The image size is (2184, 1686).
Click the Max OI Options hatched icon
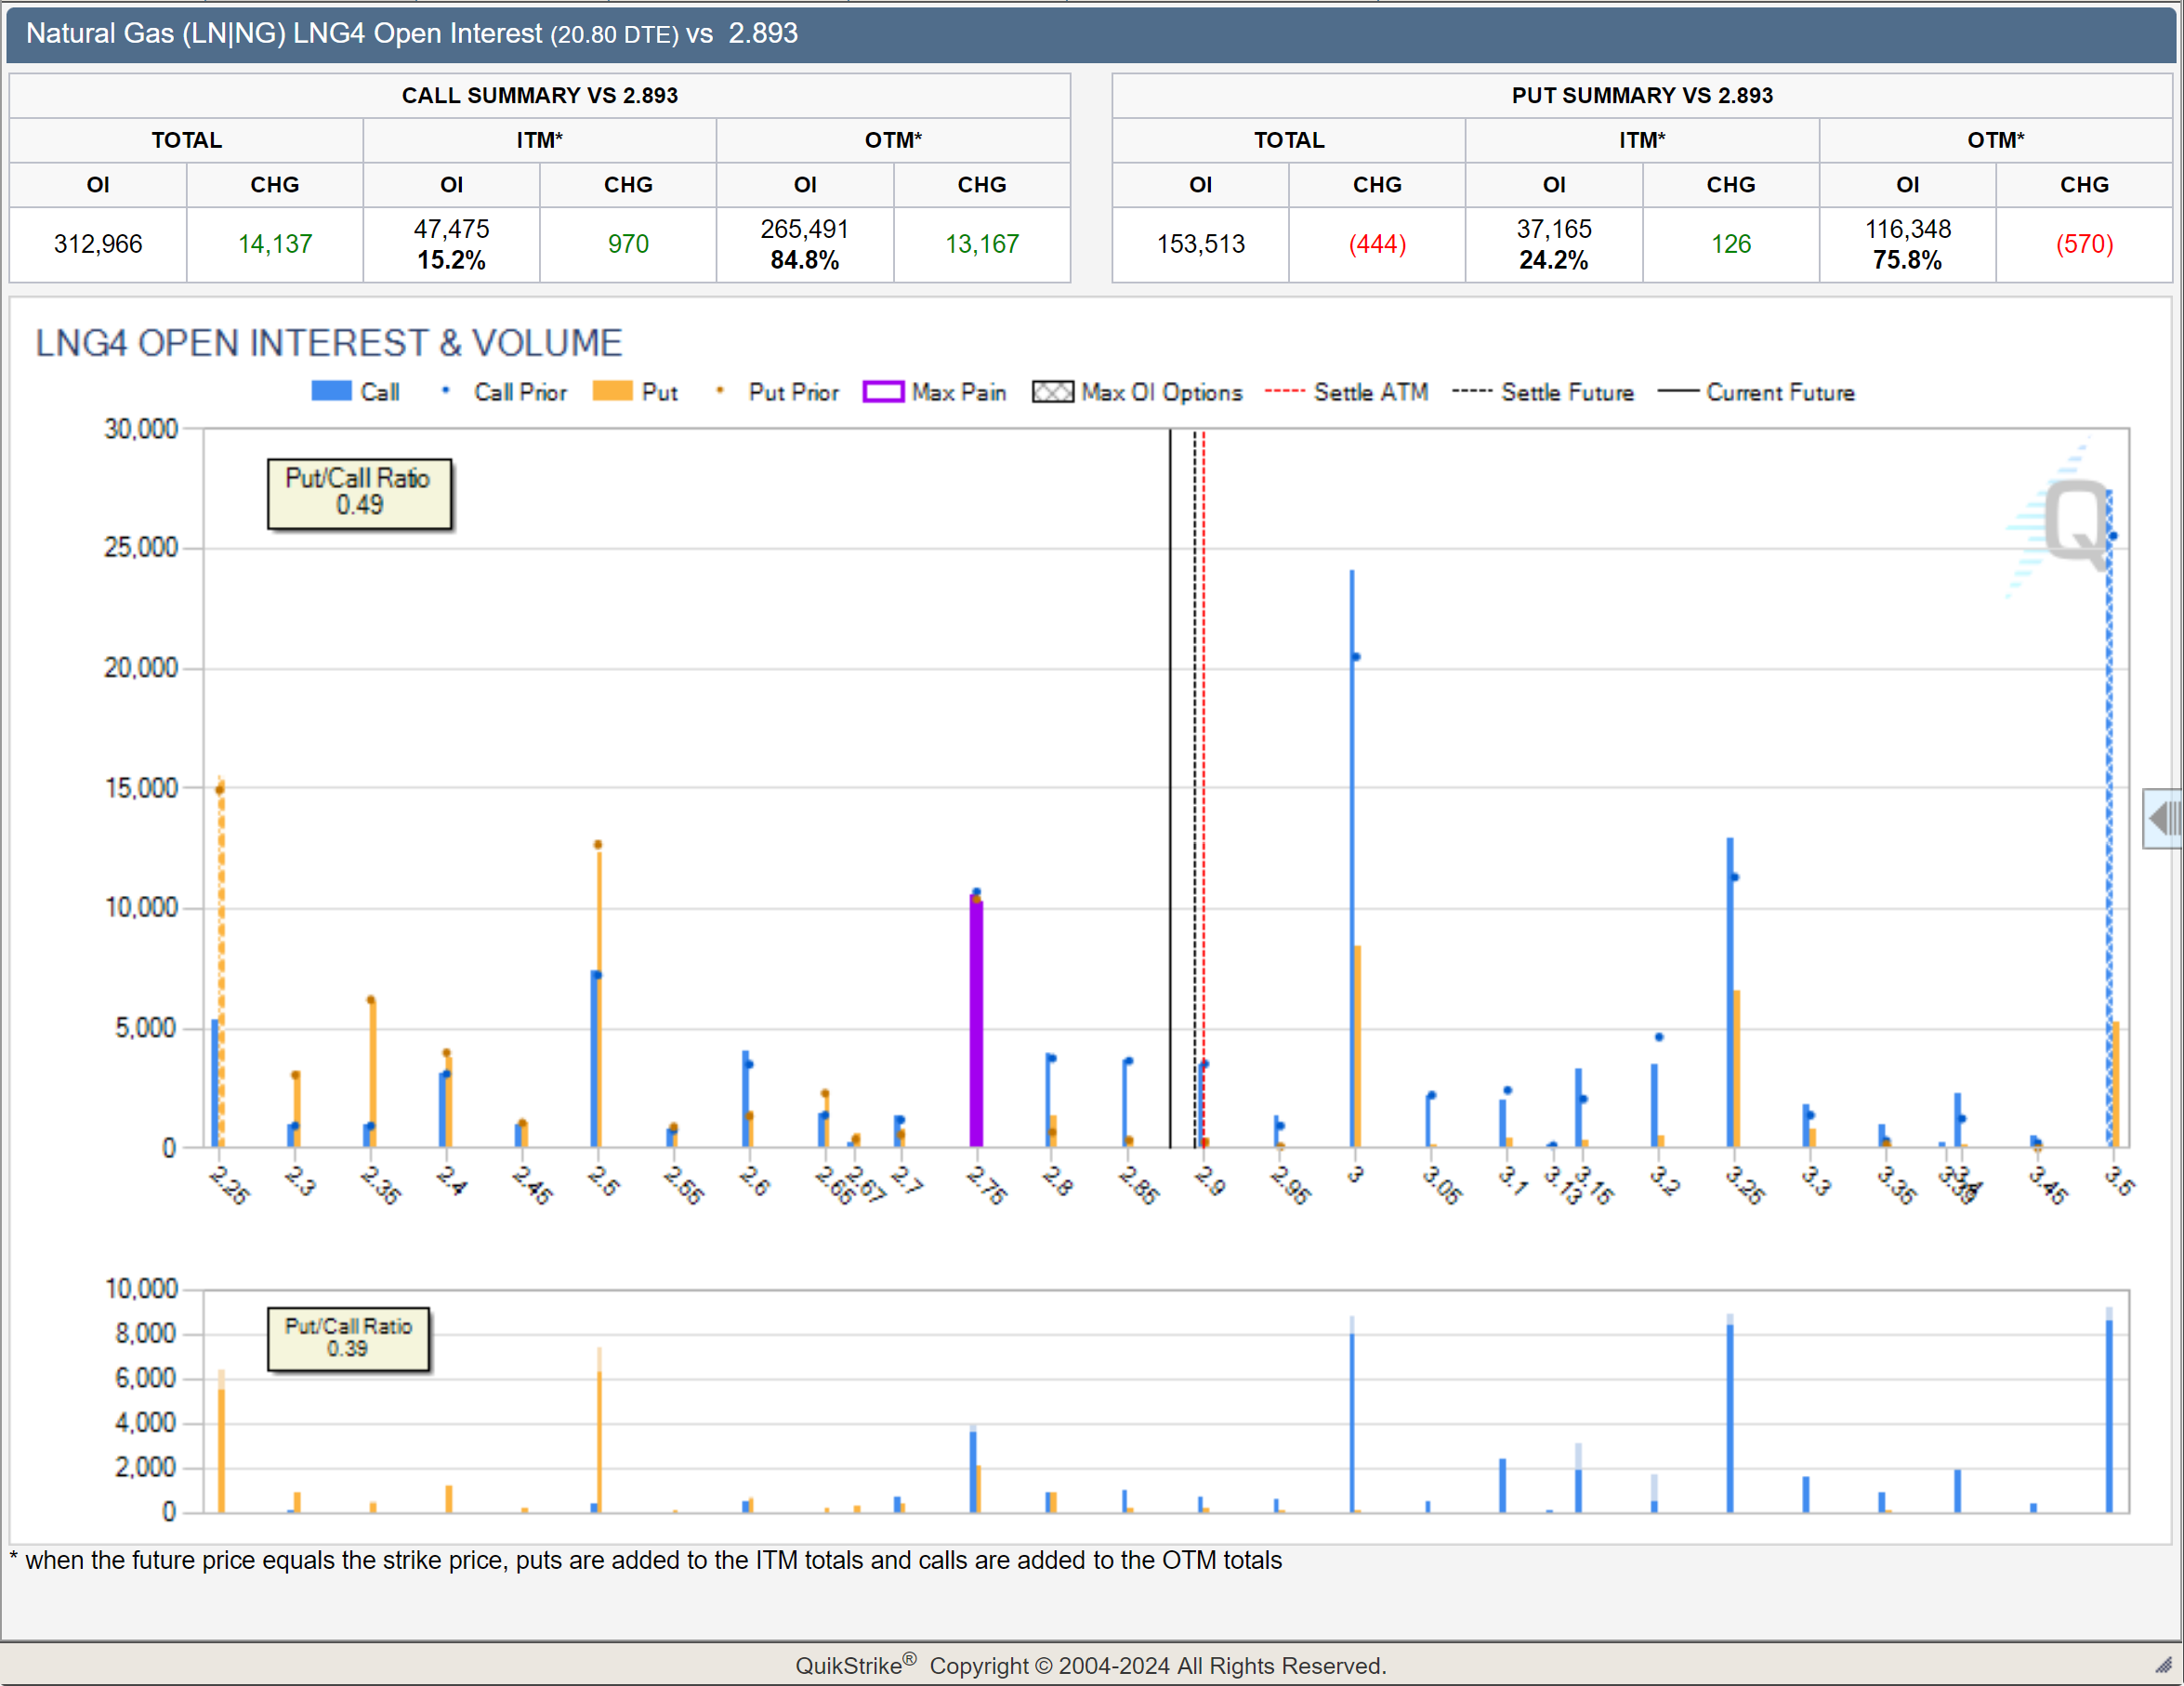pyautogui.click(x=1053, y=392)
